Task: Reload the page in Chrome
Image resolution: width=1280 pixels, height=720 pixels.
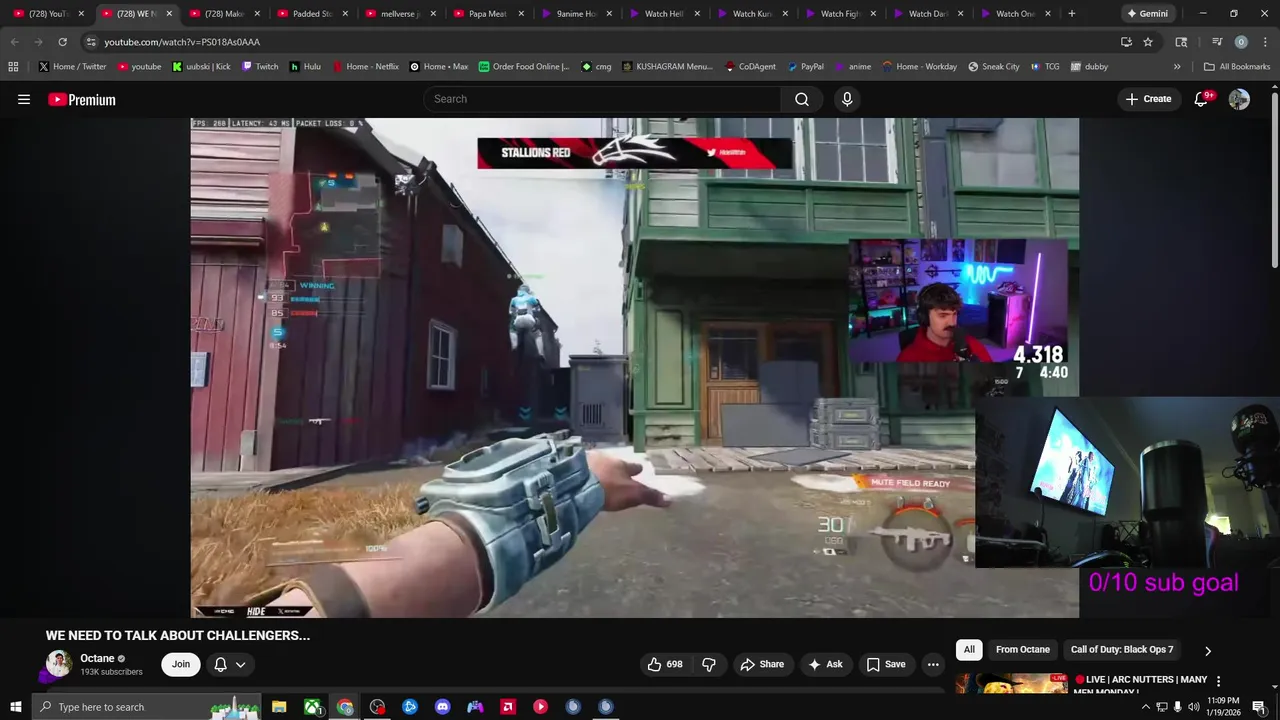Action: pyautogui.click(x=62, y=42)
